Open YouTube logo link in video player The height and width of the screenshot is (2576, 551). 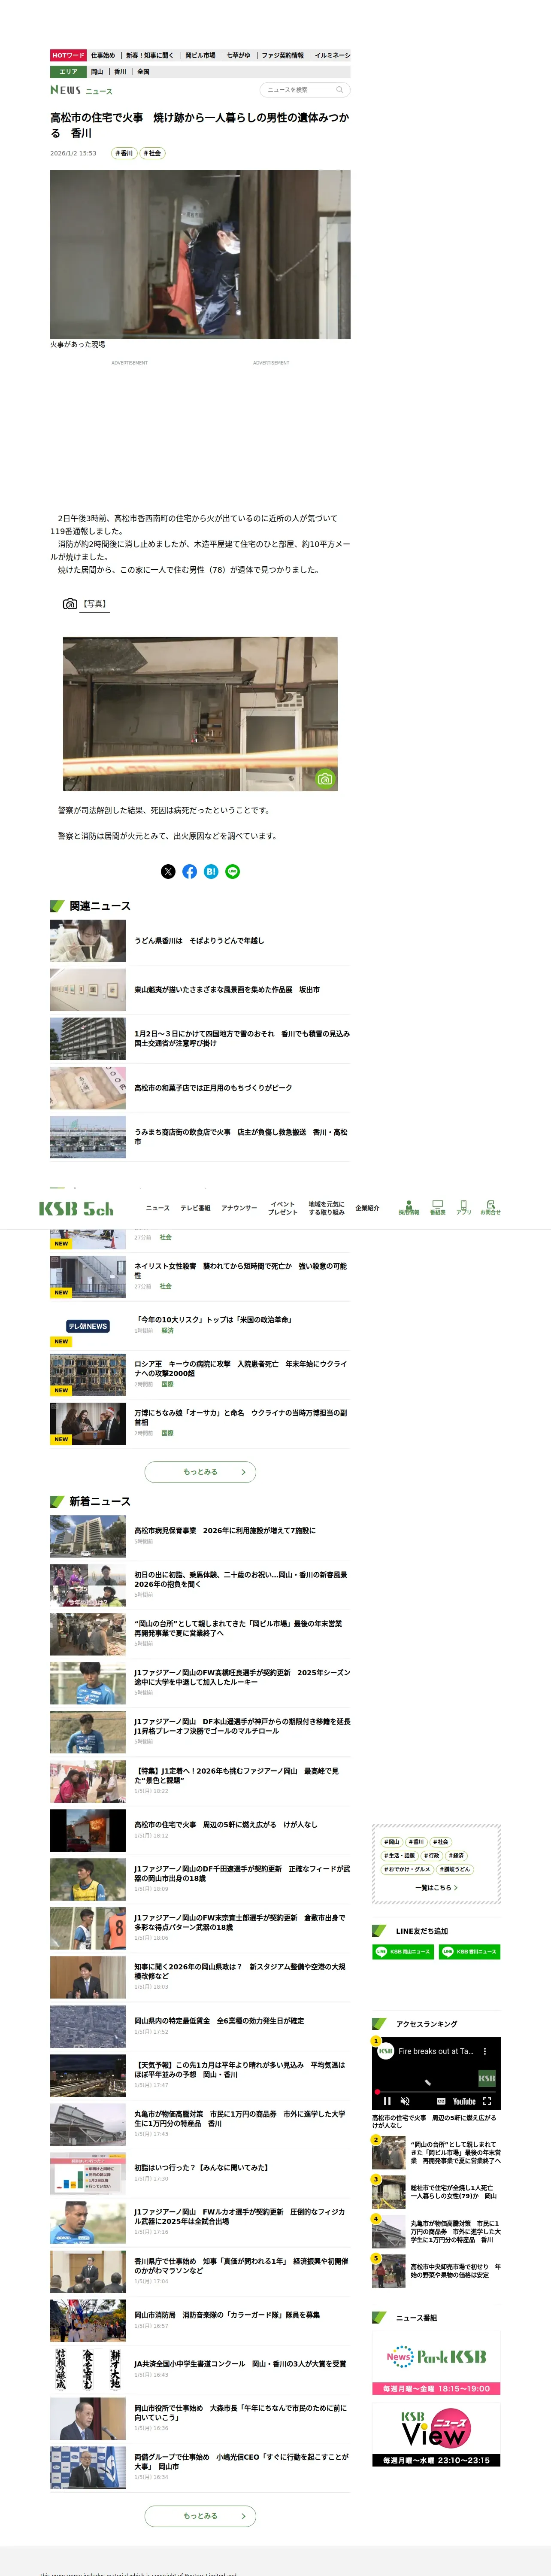point(464,2101)
